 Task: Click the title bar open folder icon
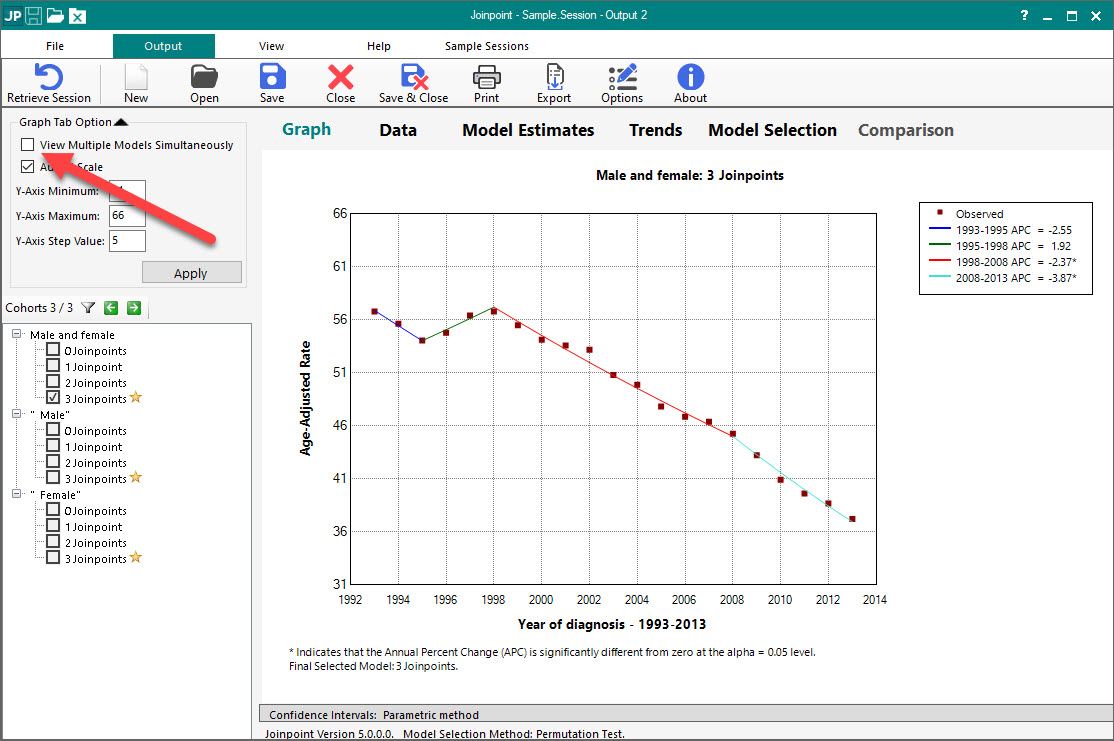click(x=55, y=16)
